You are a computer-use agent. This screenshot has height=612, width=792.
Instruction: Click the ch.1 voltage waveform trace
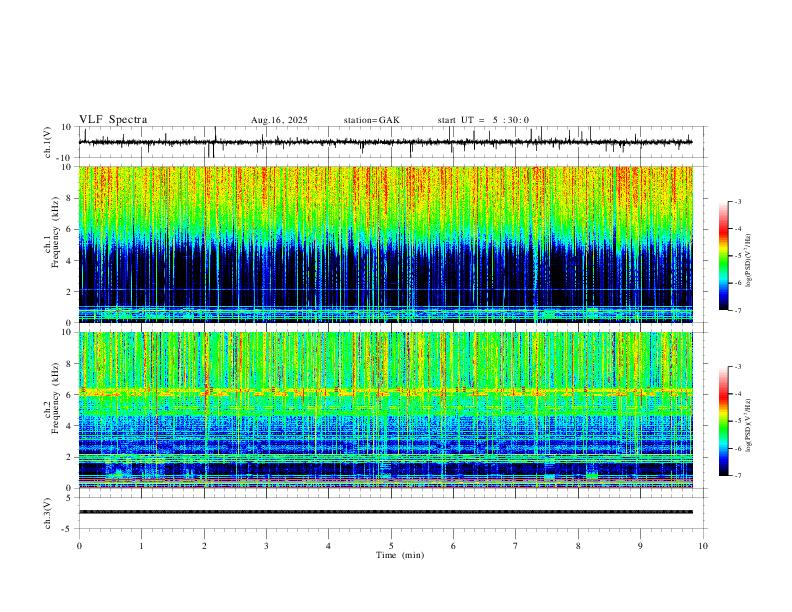coord(385,142)
